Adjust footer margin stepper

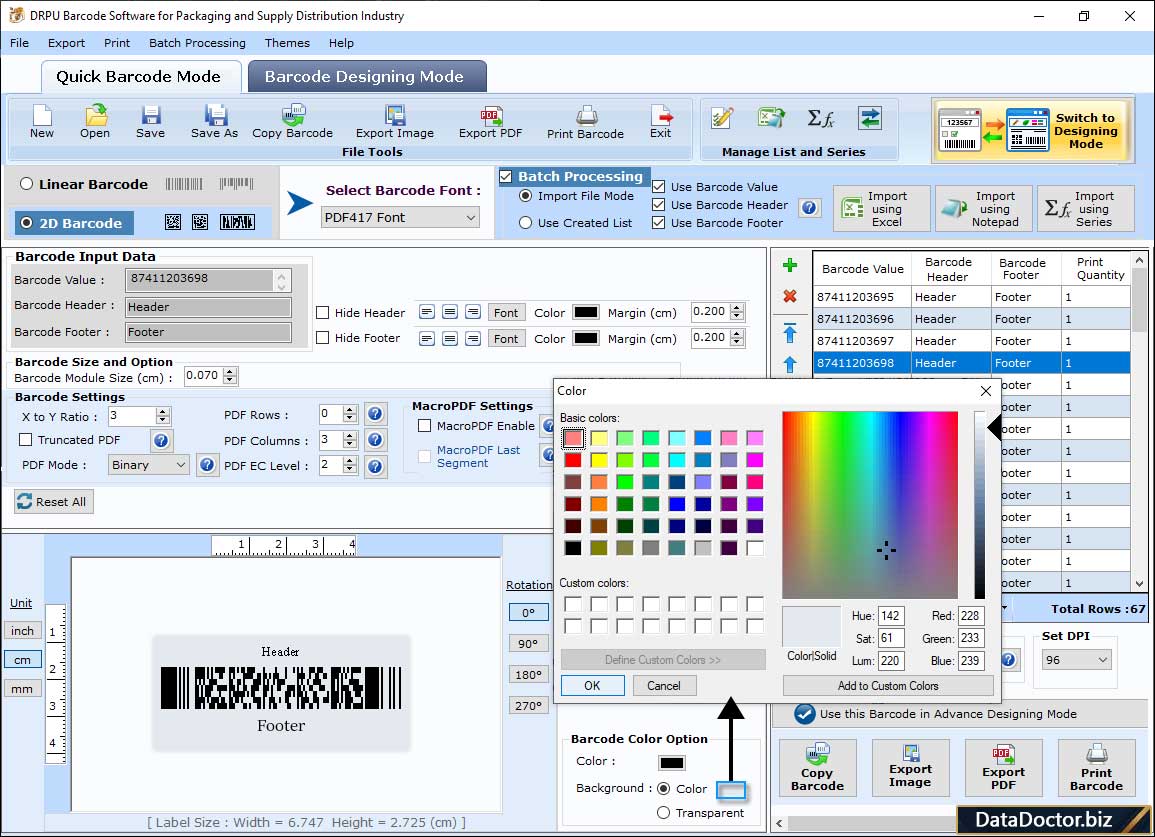point(737,337)
